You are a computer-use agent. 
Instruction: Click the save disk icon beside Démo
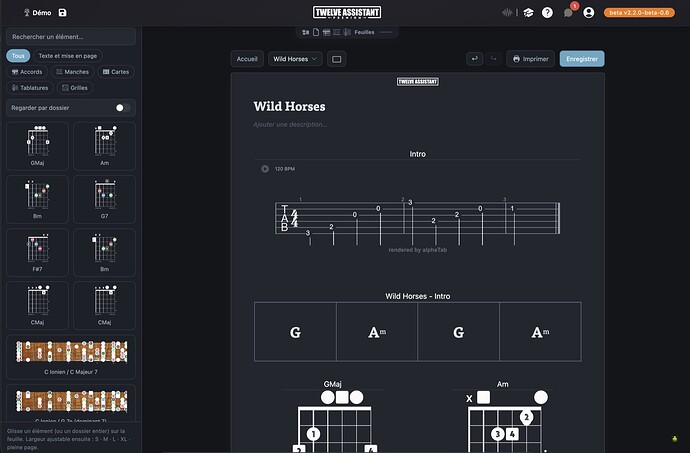click(x=62, y=13)
